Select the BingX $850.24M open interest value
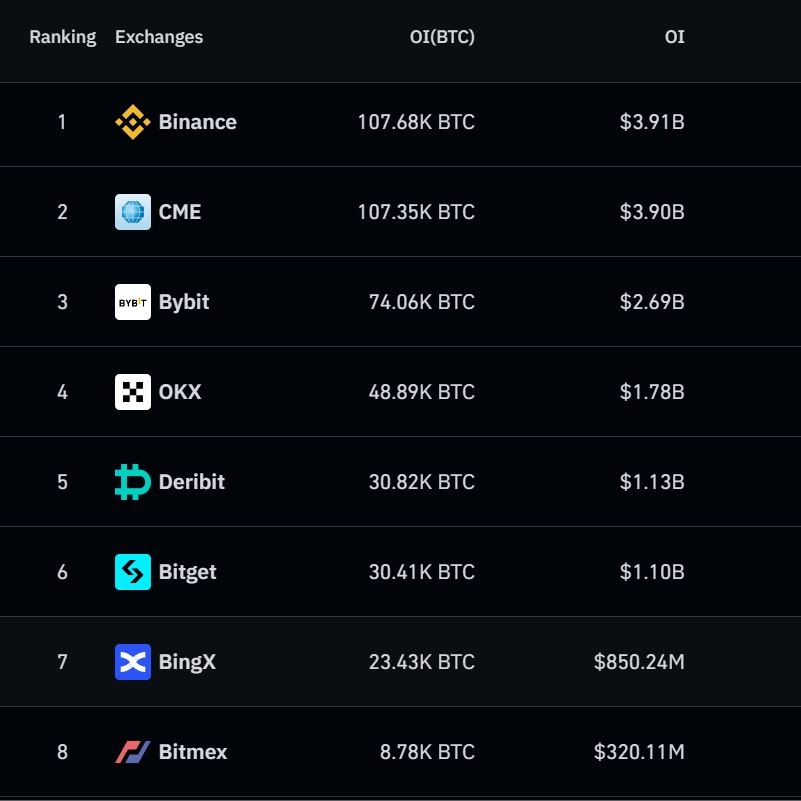This screenshot has width=801, height=801. [x=639, y=662]
